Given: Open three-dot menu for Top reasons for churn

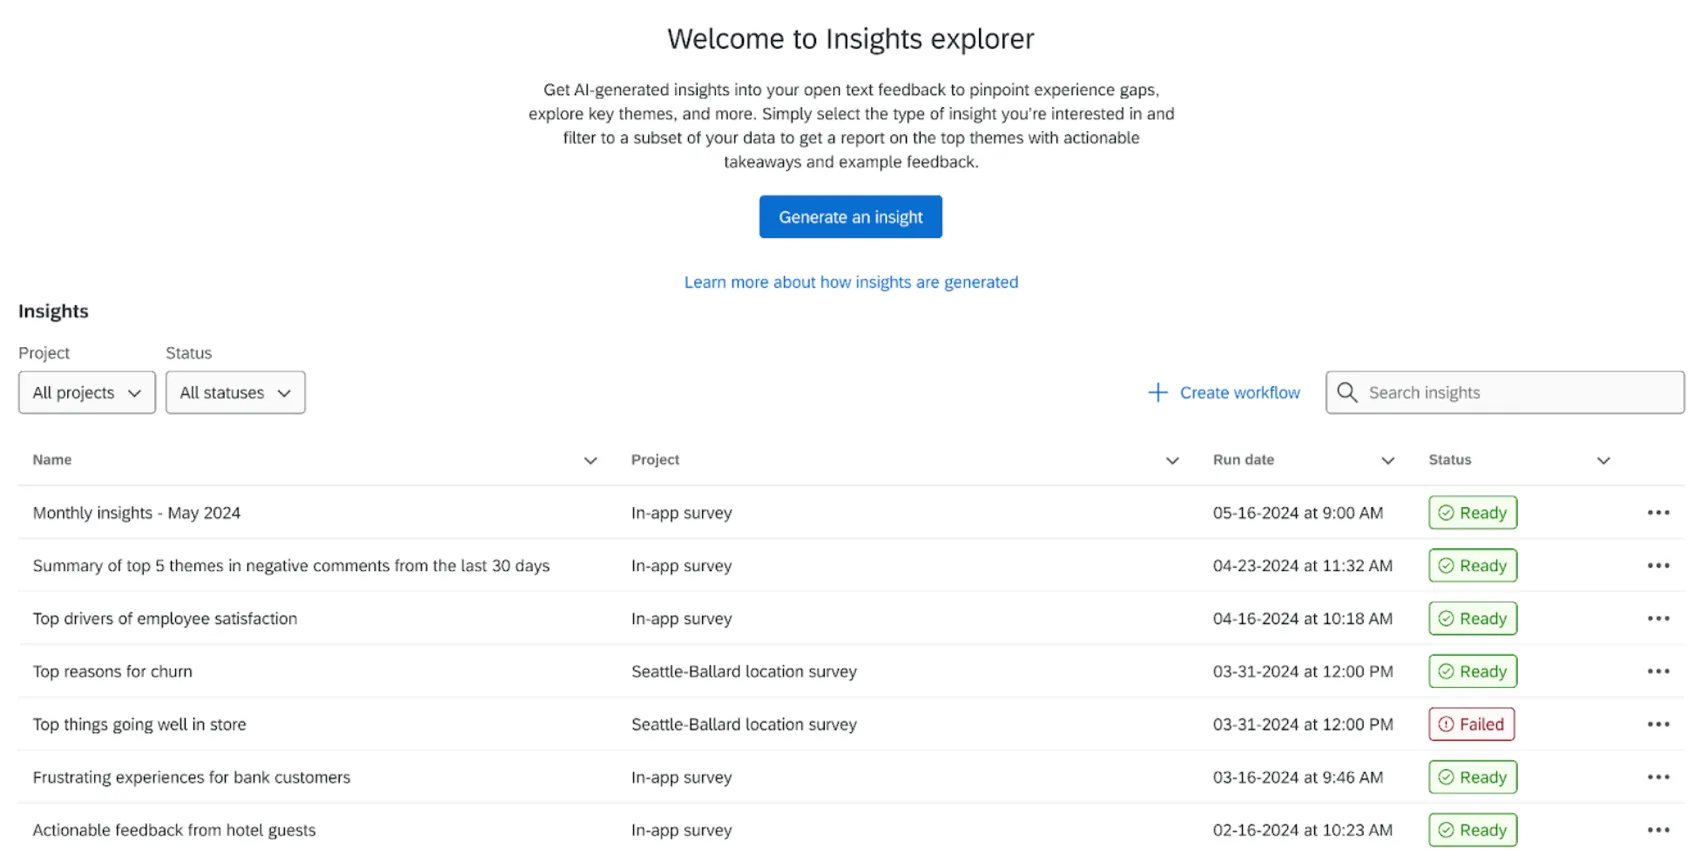Looking at the screenshot, I should tap(1658, 672).
